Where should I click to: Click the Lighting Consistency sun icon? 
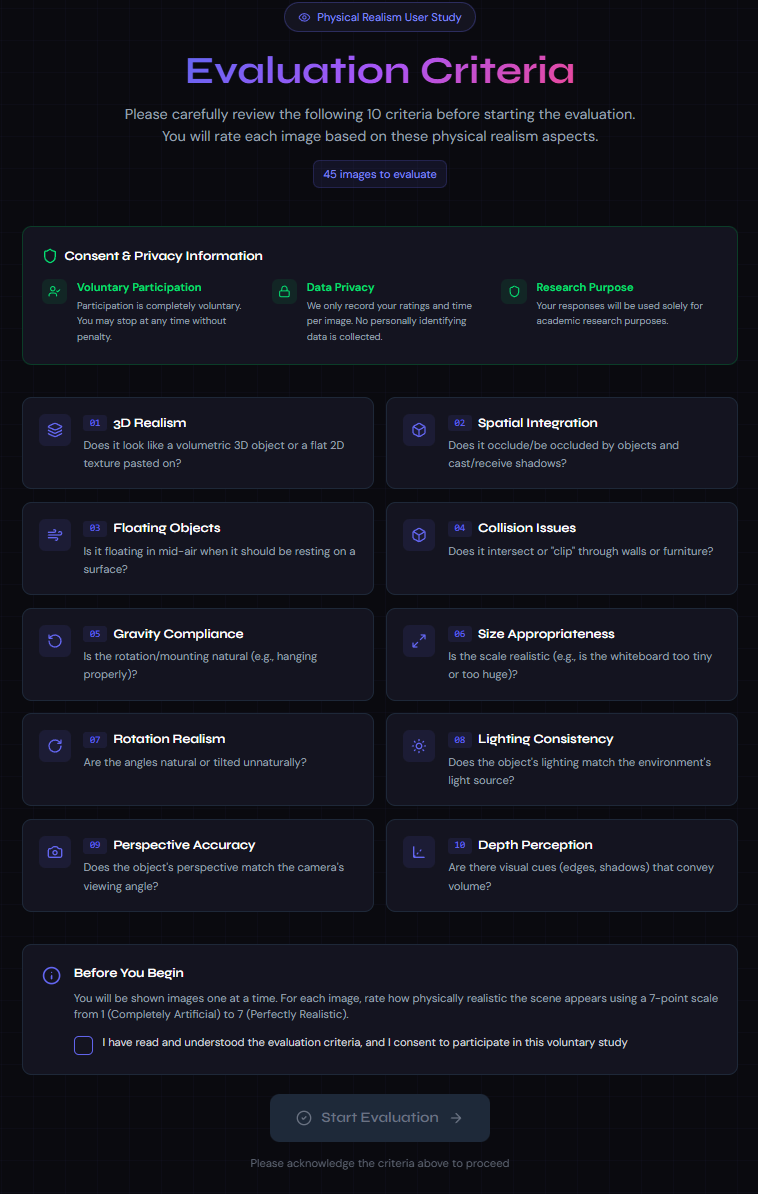click(419, 746)
